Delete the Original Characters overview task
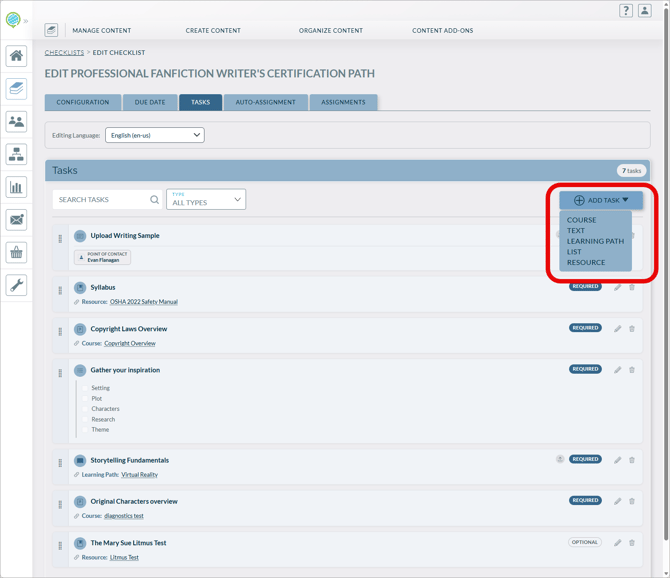Screen dimensions: 670x578 (632, 501)
